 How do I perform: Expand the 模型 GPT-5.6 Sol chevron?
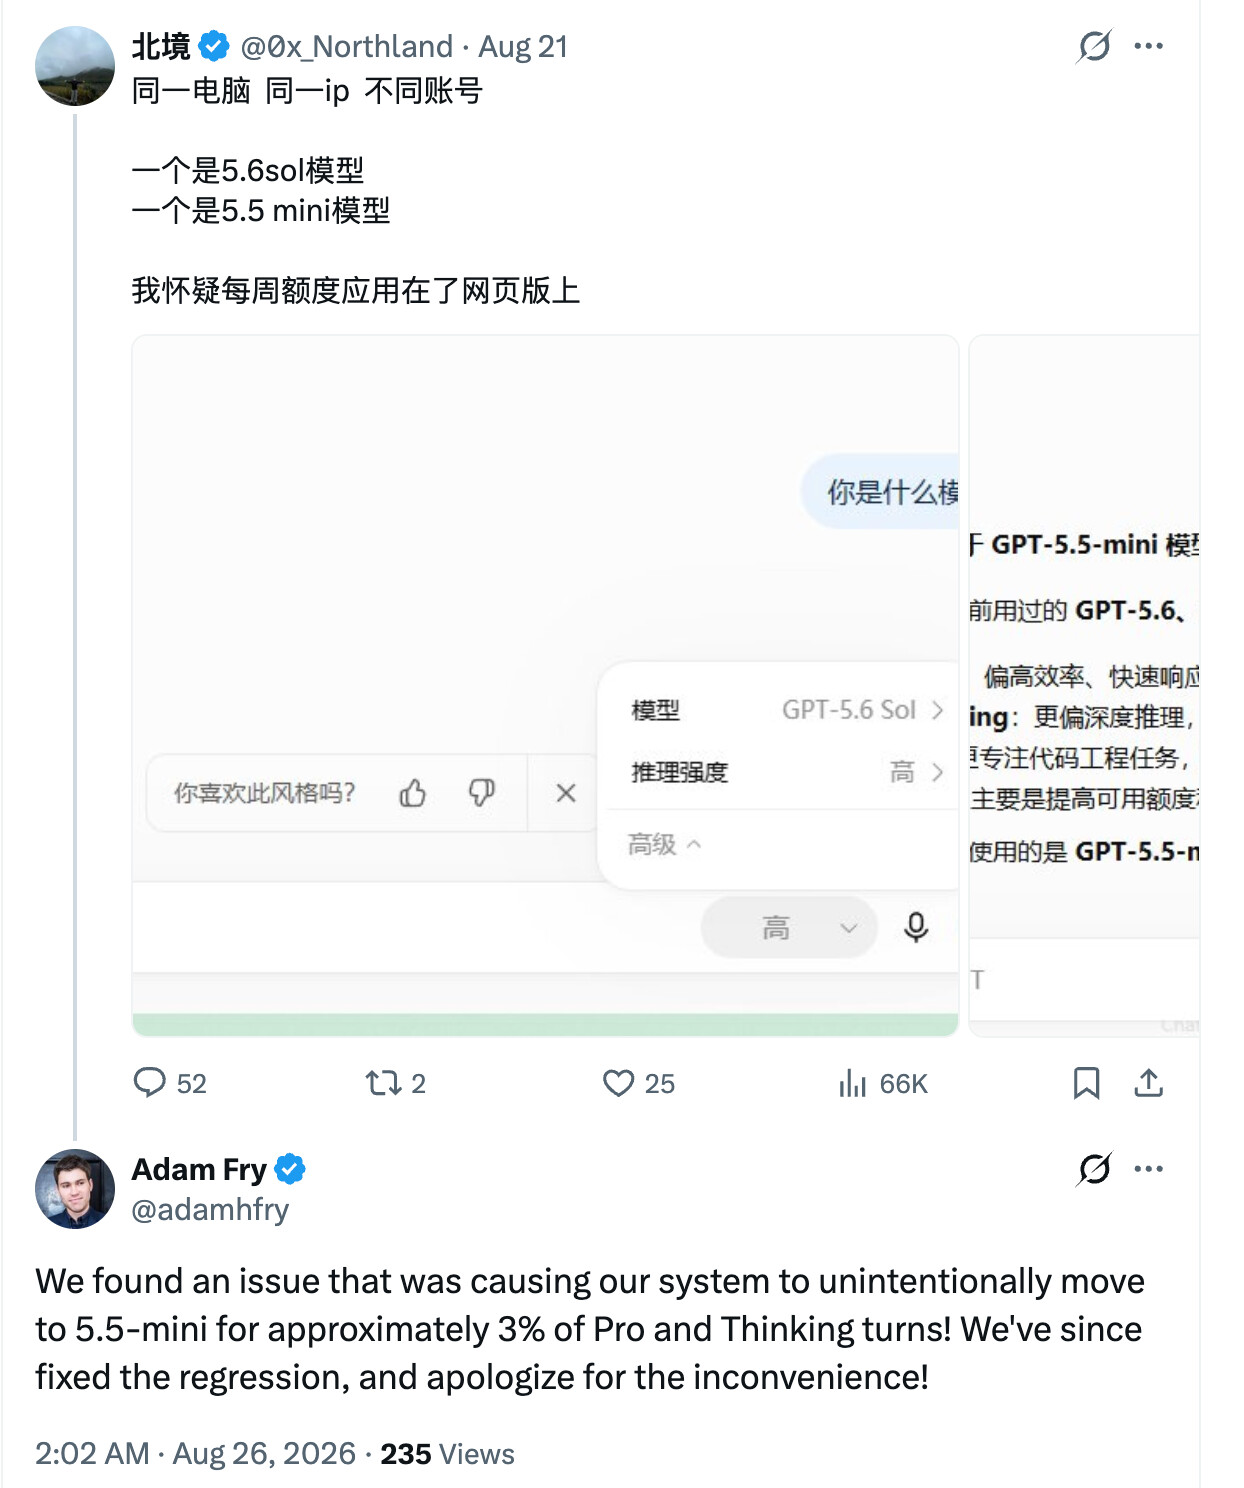[937, 710]
